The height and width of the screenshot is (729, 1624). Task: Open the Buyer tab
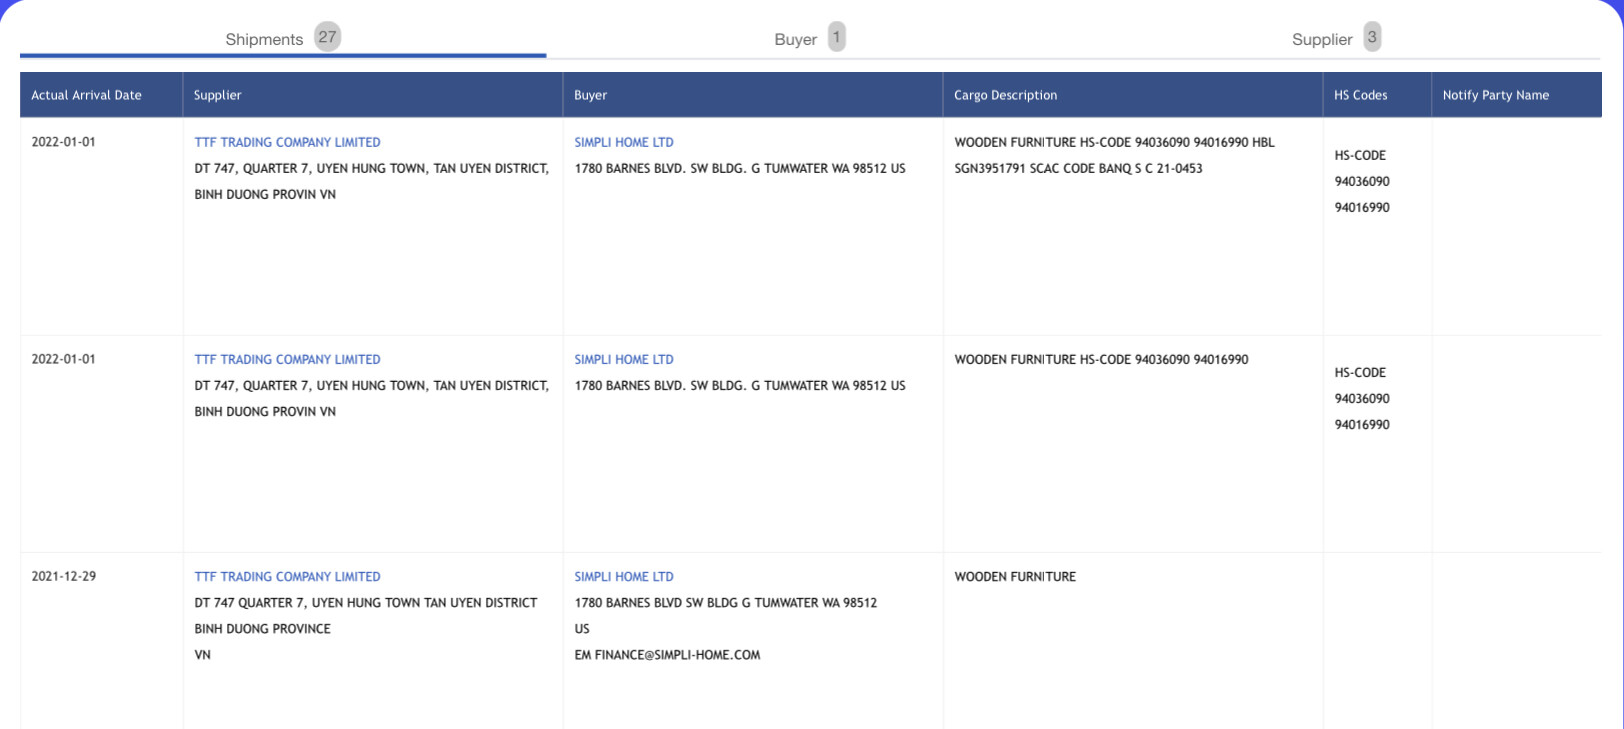(x=809, y=38)
